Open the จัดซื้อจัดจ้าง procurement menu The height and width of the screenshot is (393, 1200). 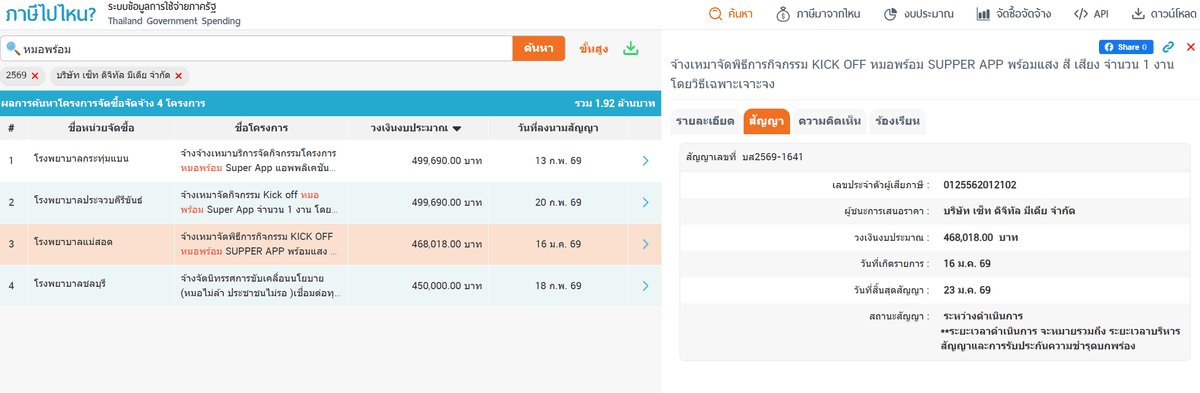1013,14
